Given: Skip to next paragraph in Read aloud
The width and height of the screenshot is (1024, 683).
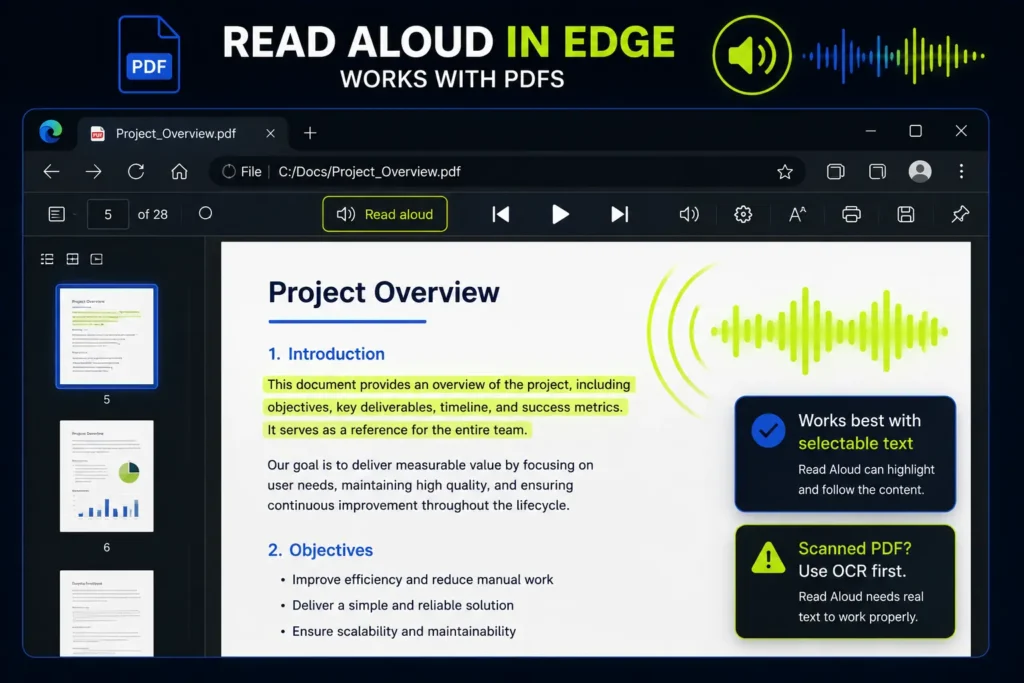Looking at the screenshot, I should click(x=619, y=214).
